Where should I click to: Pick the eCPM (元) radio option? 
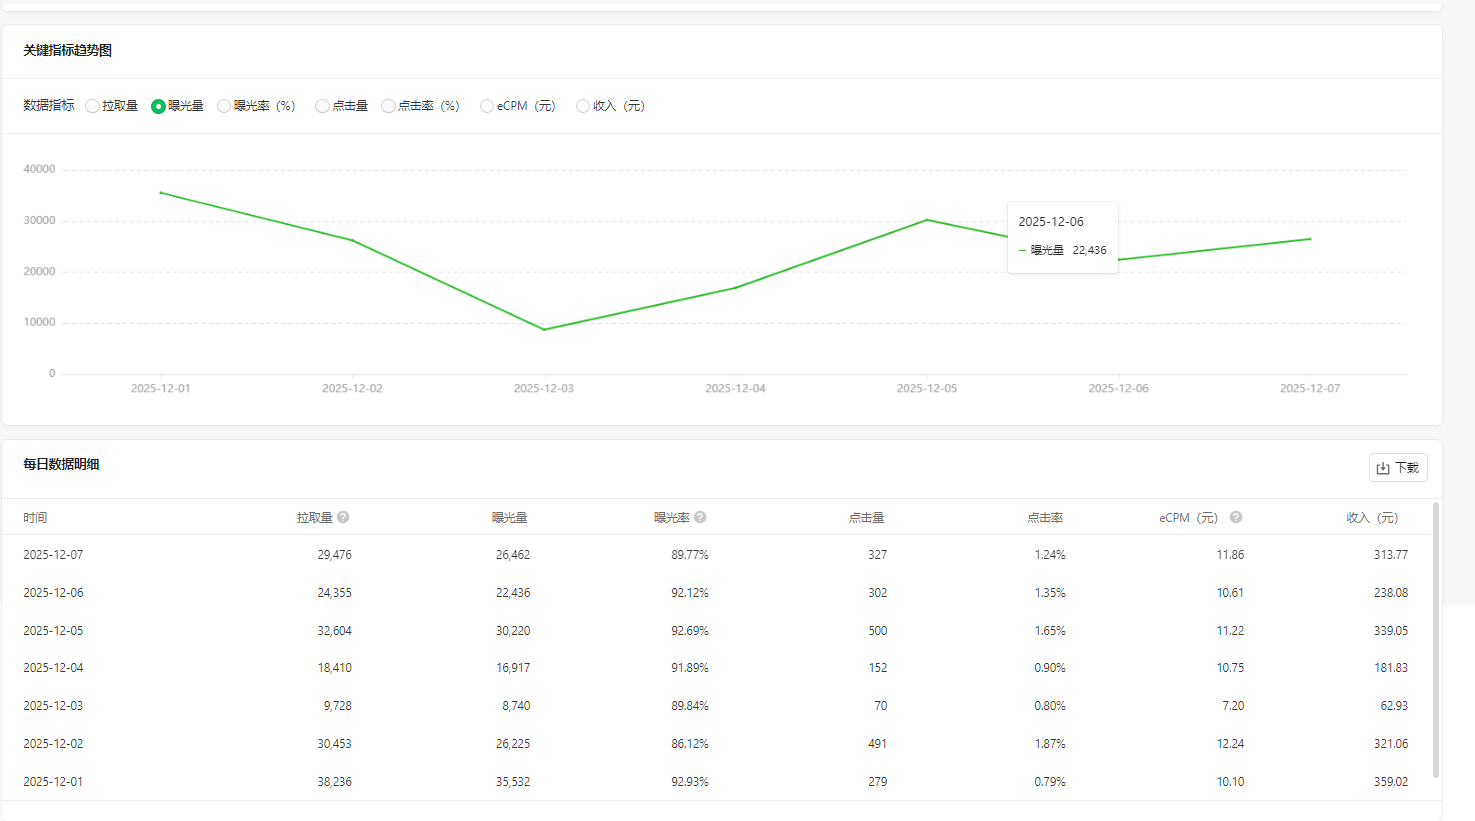point(487,106)
